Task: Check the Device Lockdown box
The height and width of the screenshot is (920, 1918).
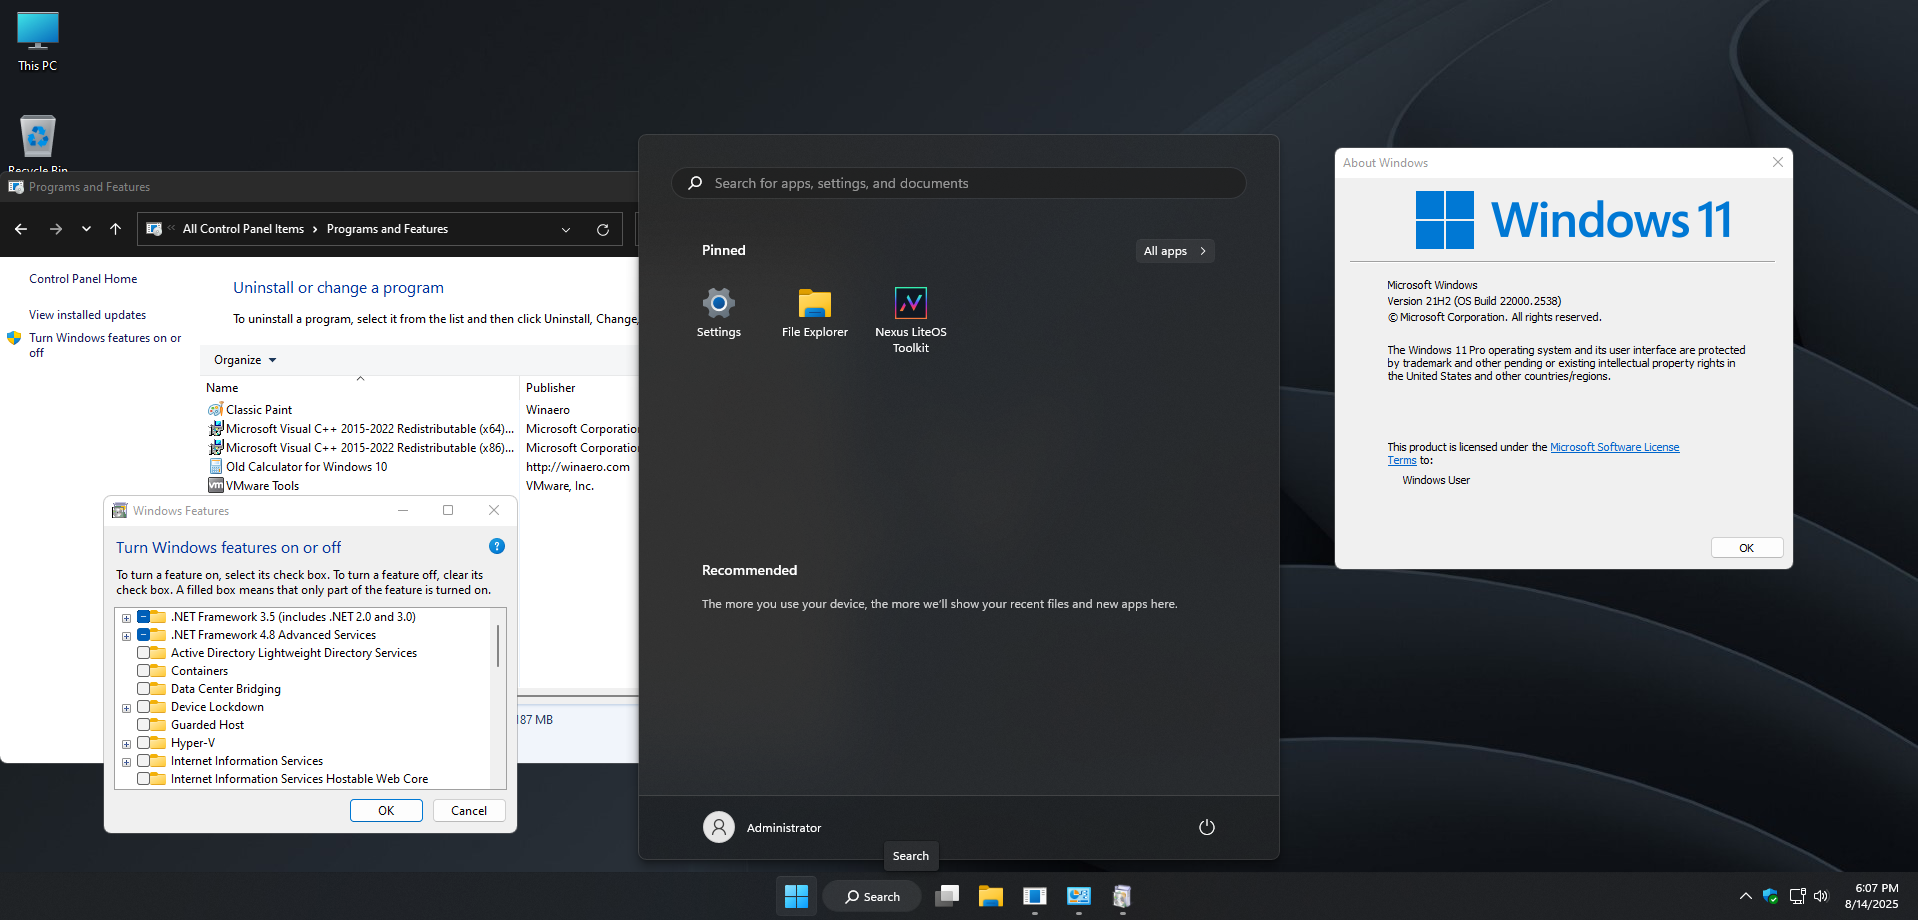Action: coord(143,707)
